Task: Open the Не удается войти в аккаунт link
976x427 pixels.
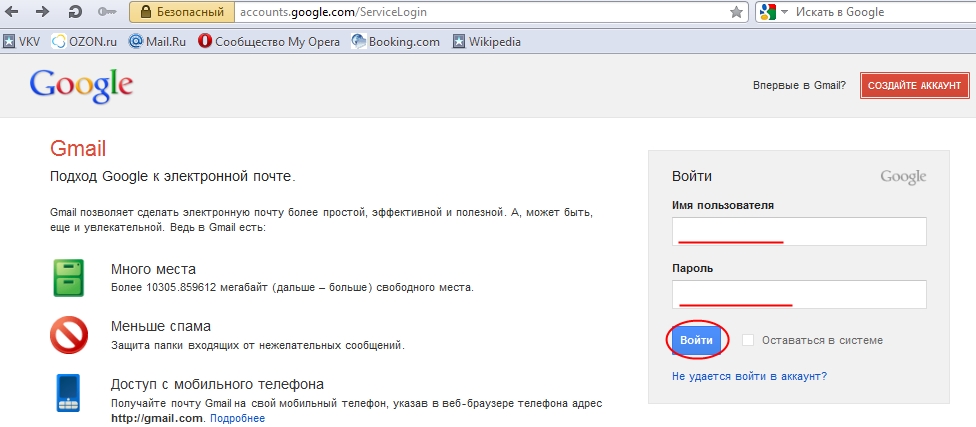Action: [749, 376]
